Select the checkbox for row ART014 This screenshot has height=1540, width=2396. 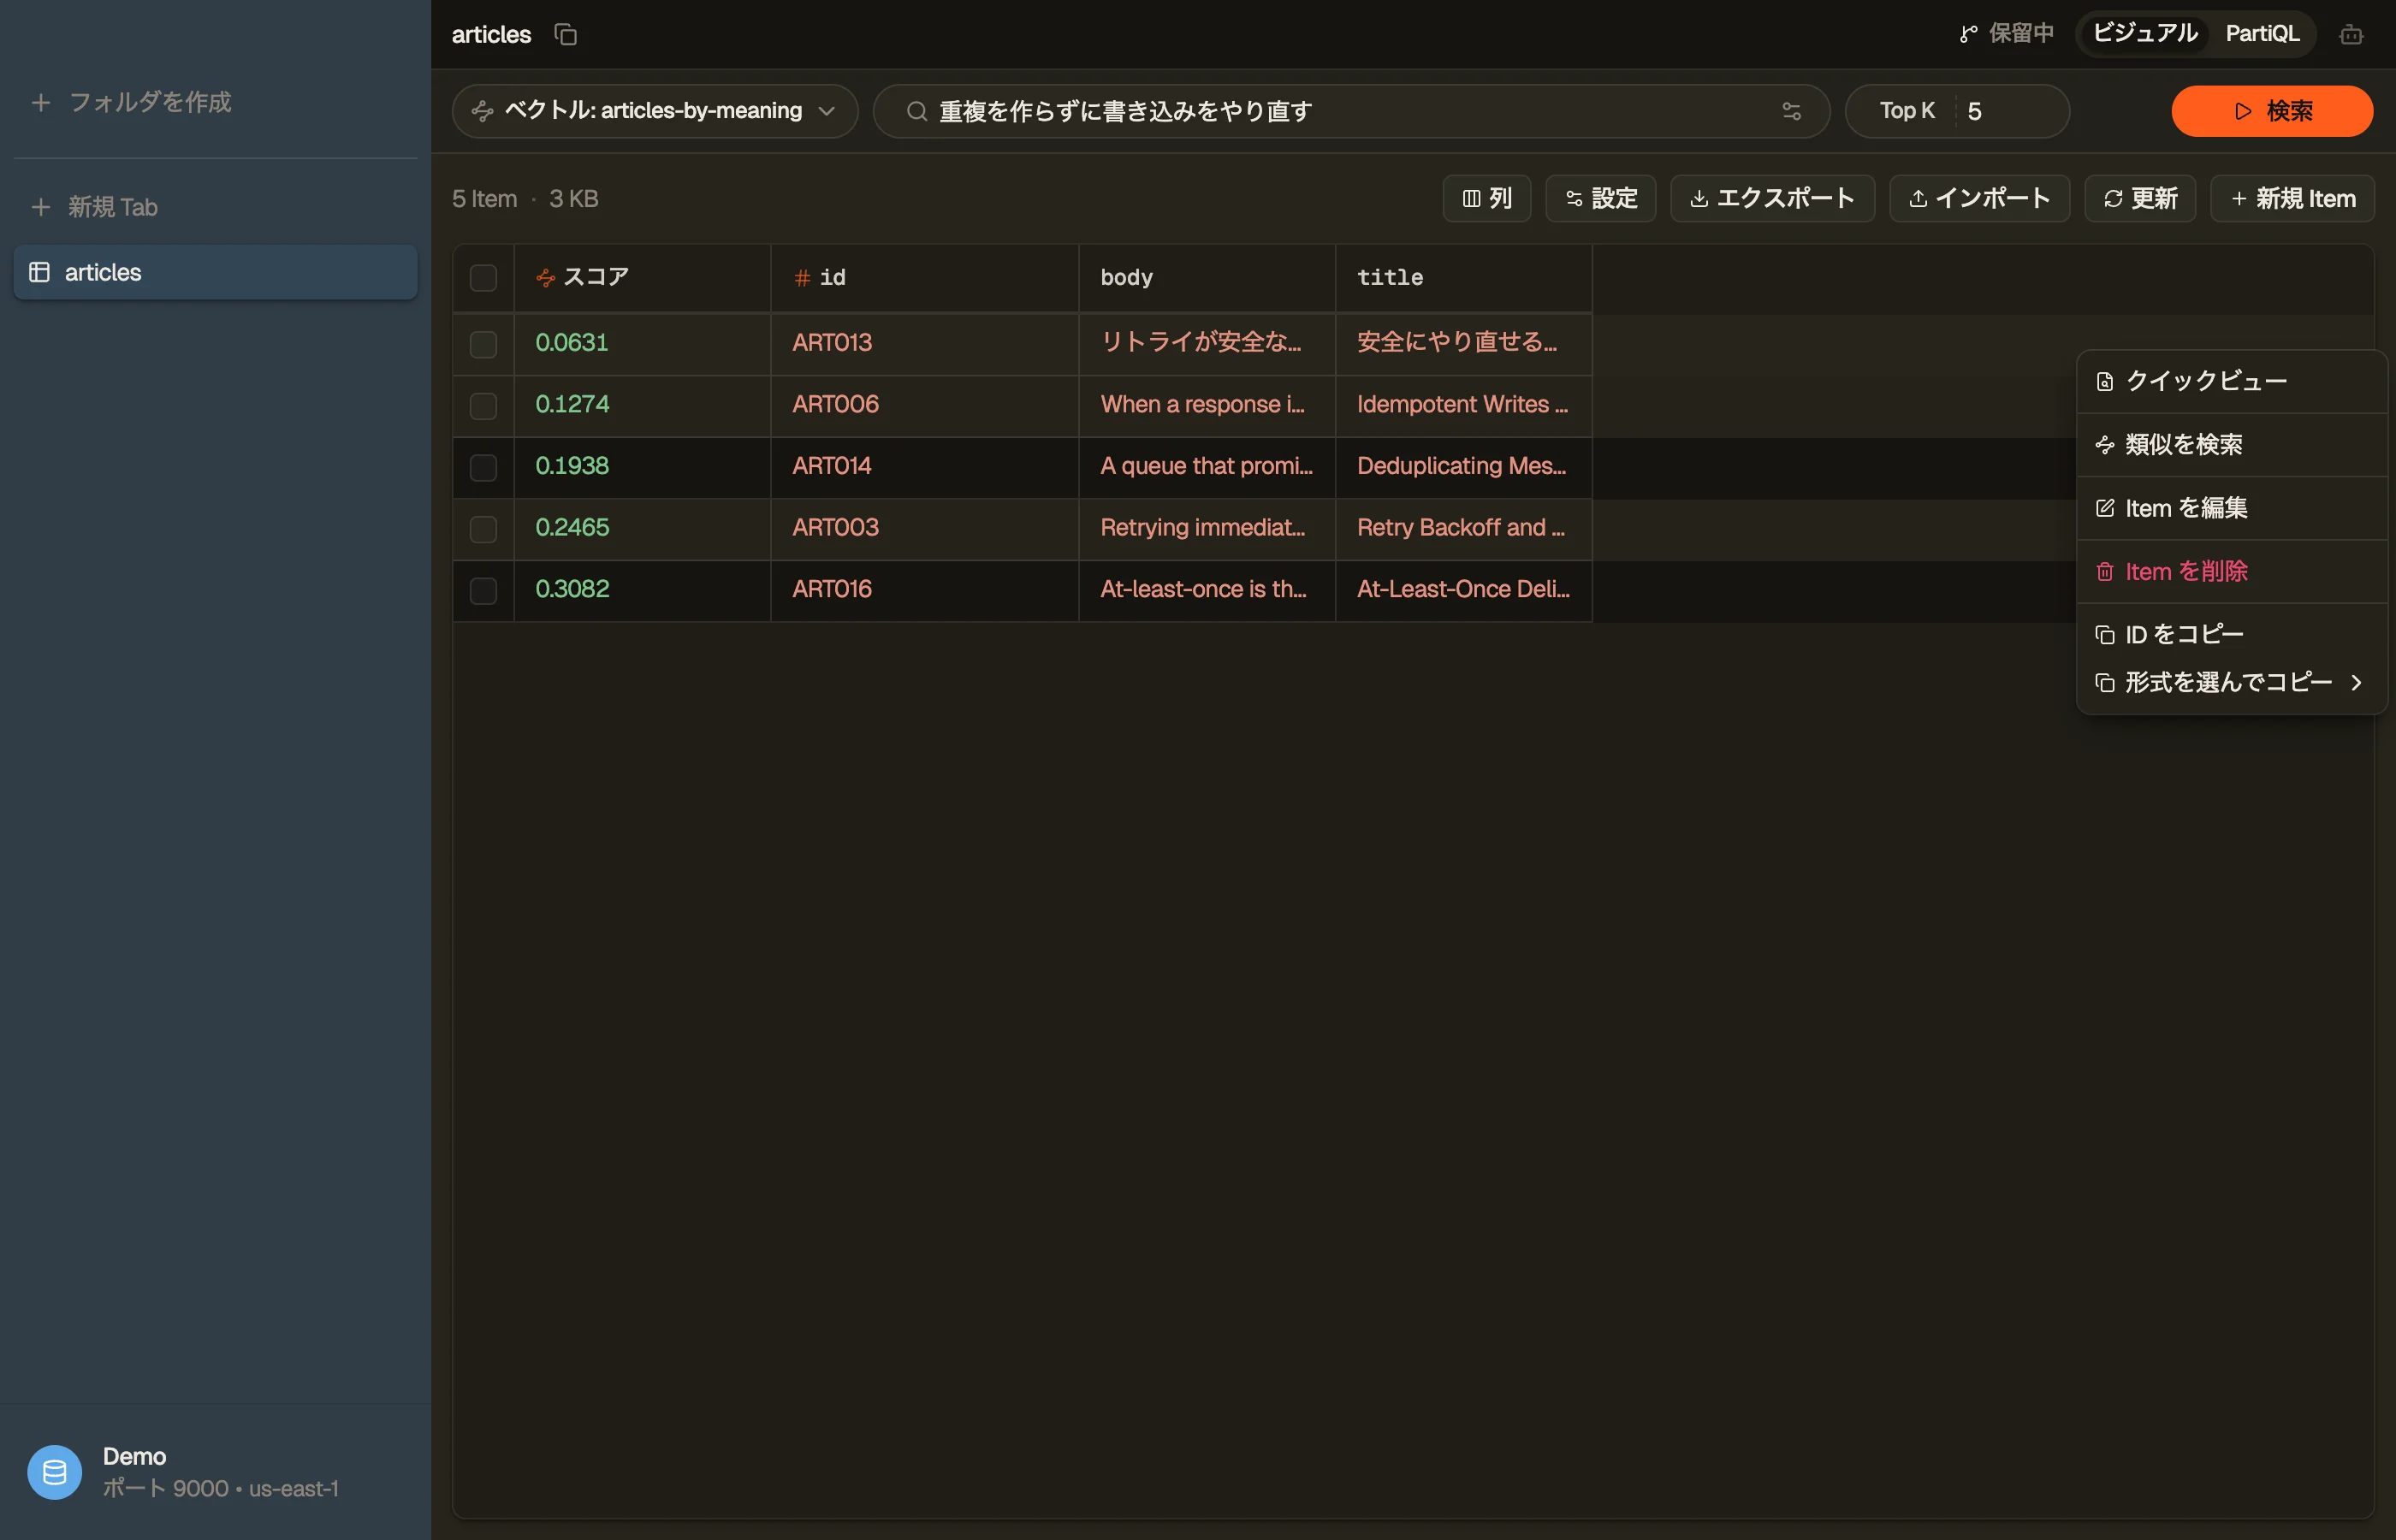(x=483, y=467)
